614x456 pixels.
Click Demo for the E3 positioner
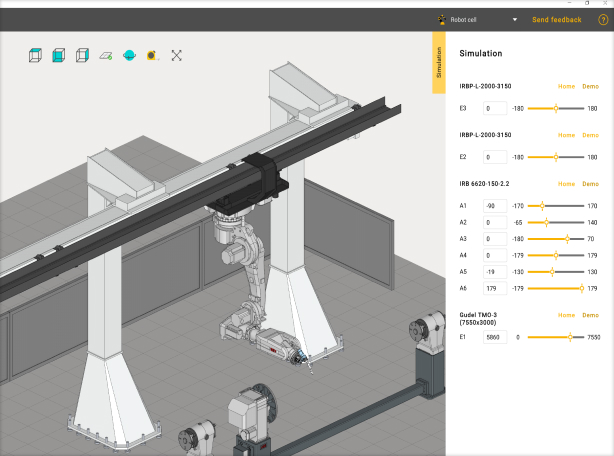click(x=590, y=86)
